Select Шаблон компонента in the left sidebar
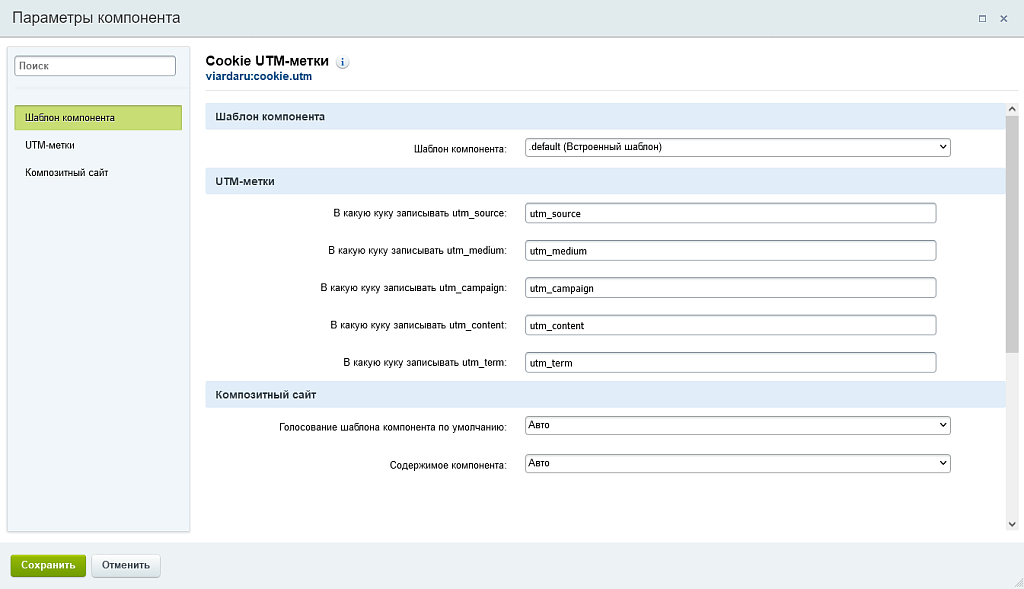Viewport: 1024px width, 589px height. (x=97, y=117)
